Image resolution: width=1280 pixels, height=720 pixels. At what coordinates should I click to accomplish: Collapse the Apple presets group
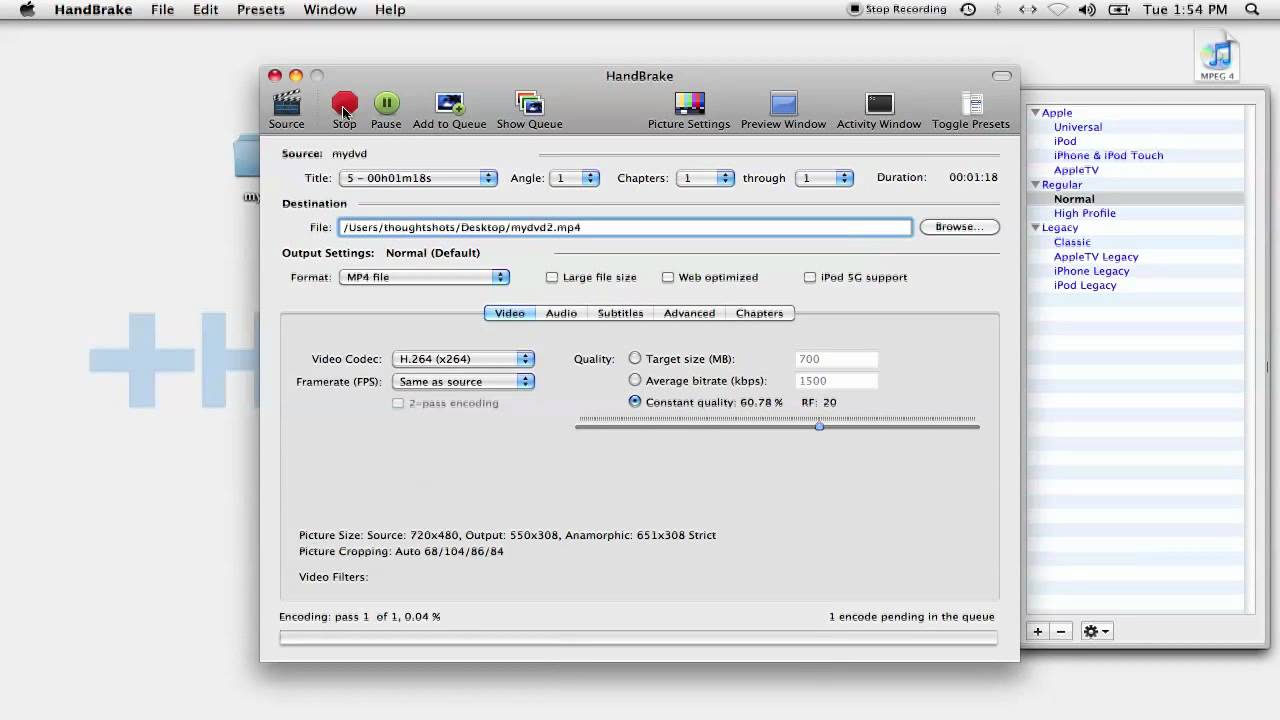(1036, 113)
